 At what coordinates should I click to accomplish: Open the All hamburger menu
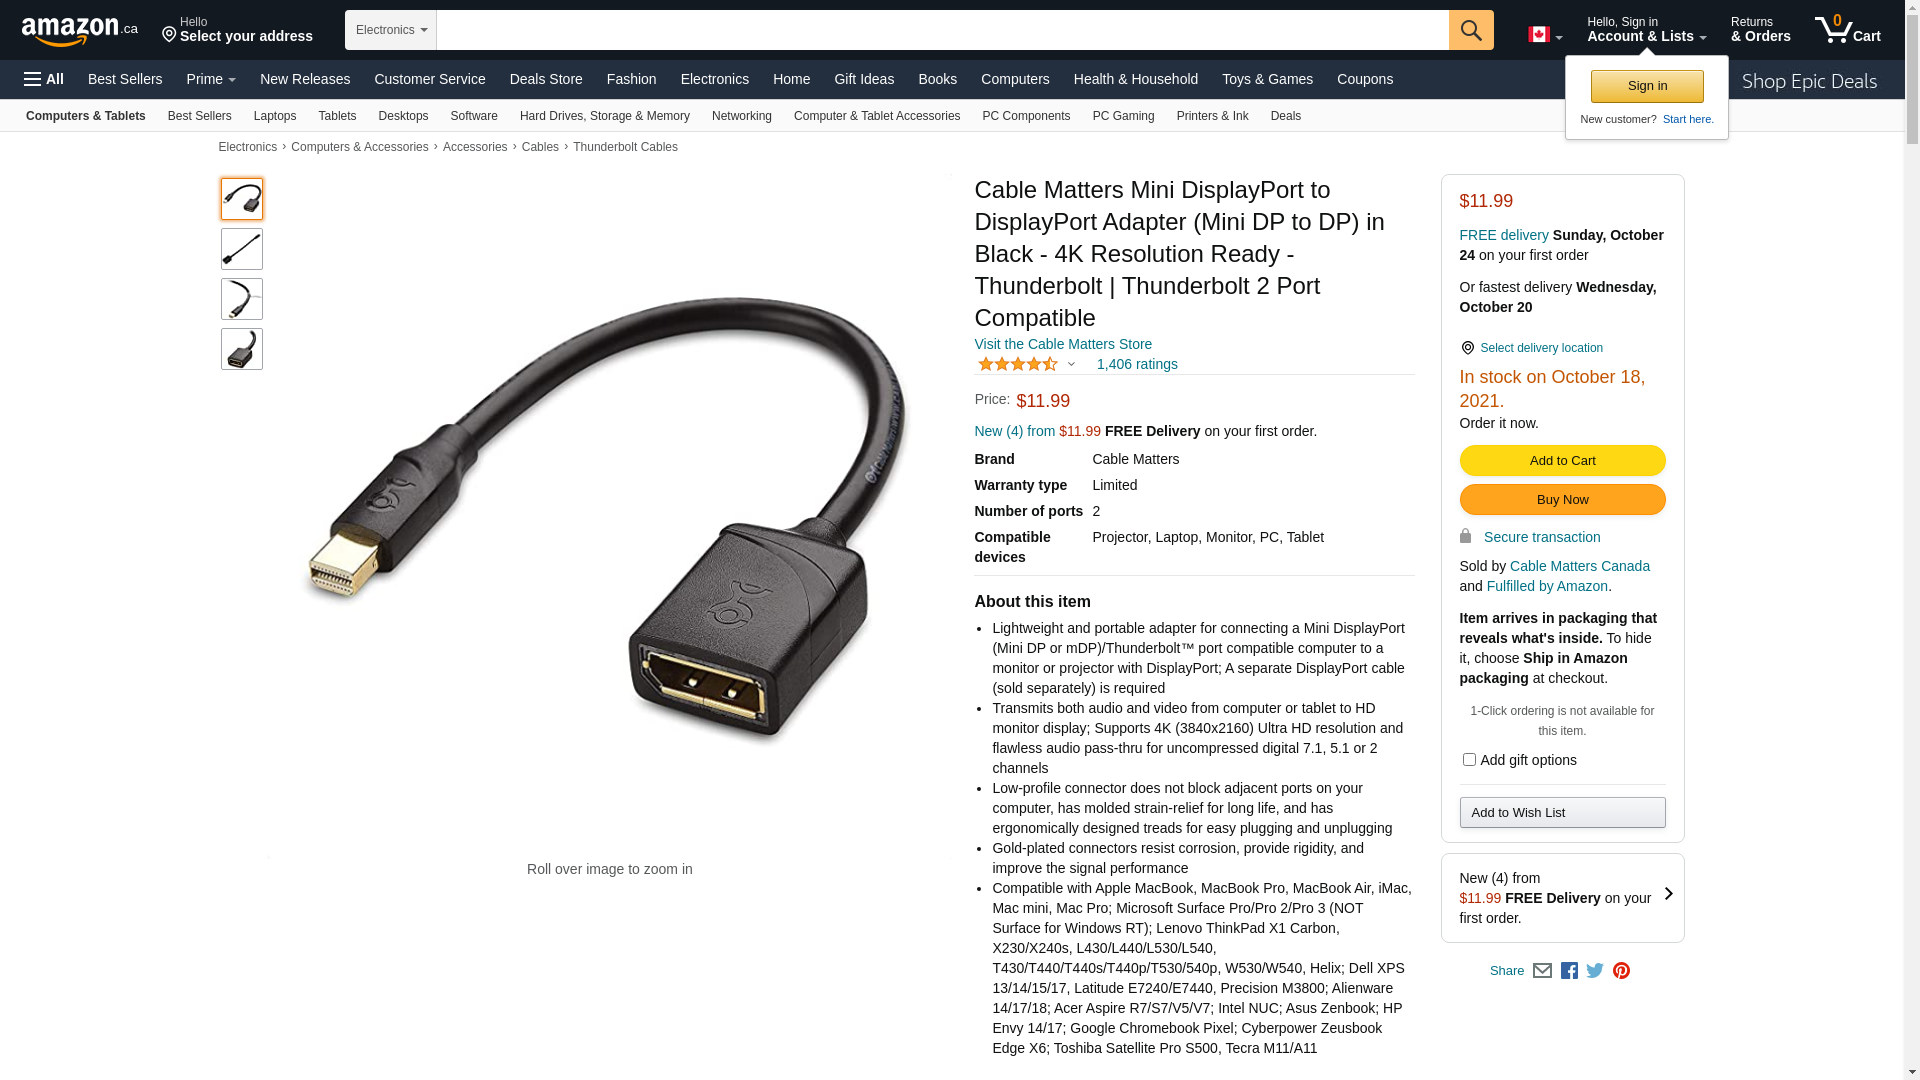(x=44, y=79)
